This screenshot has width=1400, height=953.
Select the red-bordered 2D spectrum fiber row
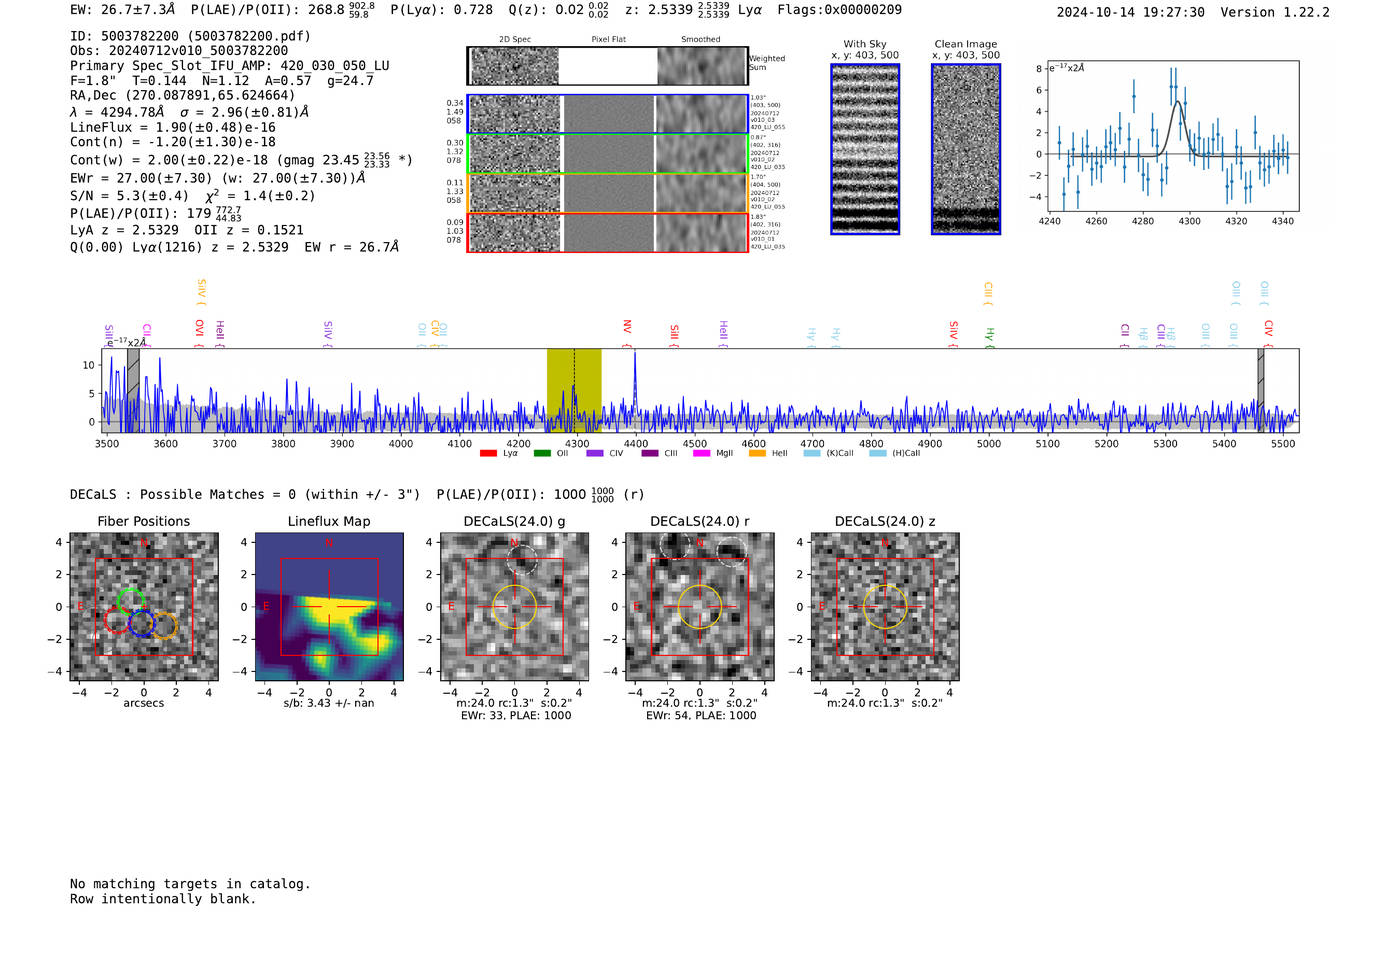607,232
